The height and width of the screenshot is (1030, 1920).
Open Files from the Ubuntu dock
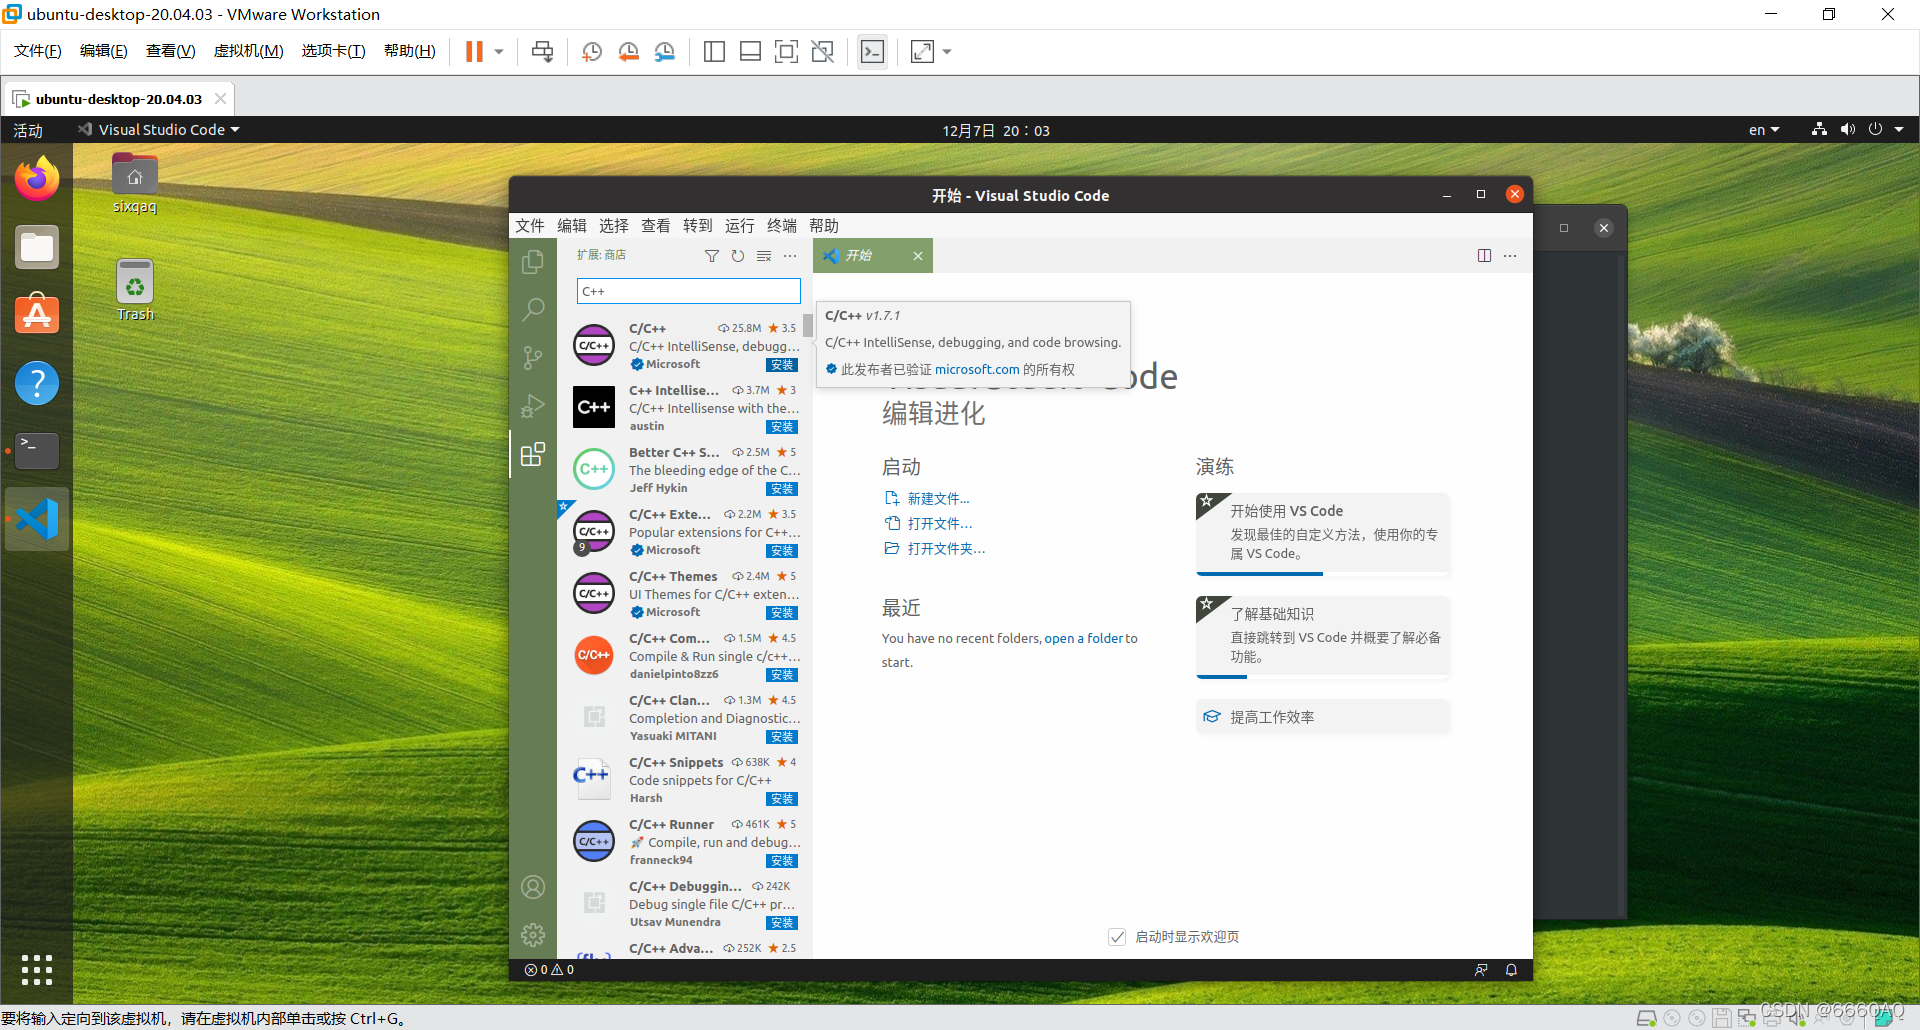pyautogui.click(x=37, y=247)
